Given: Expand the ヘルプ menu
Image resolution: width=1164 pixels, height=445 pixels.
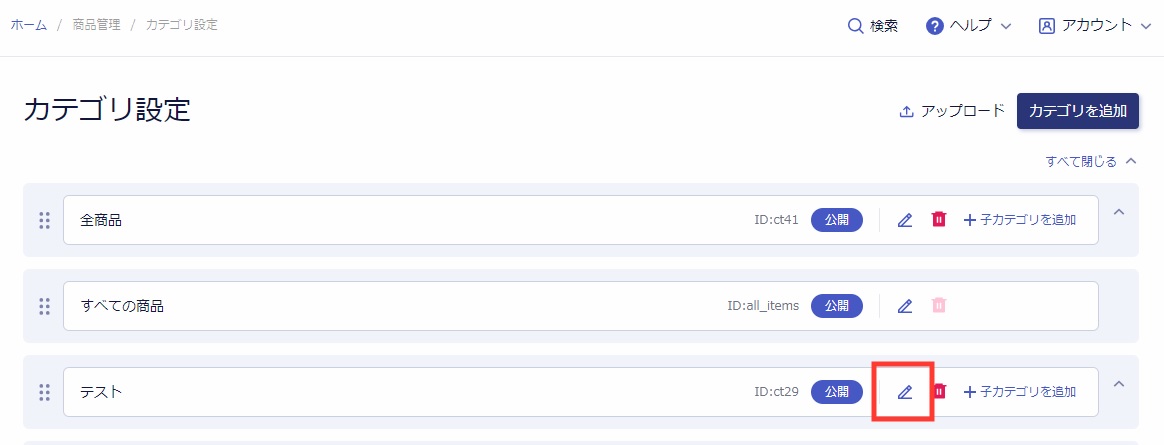Looking at the screenshot, I should click(969, 25).
